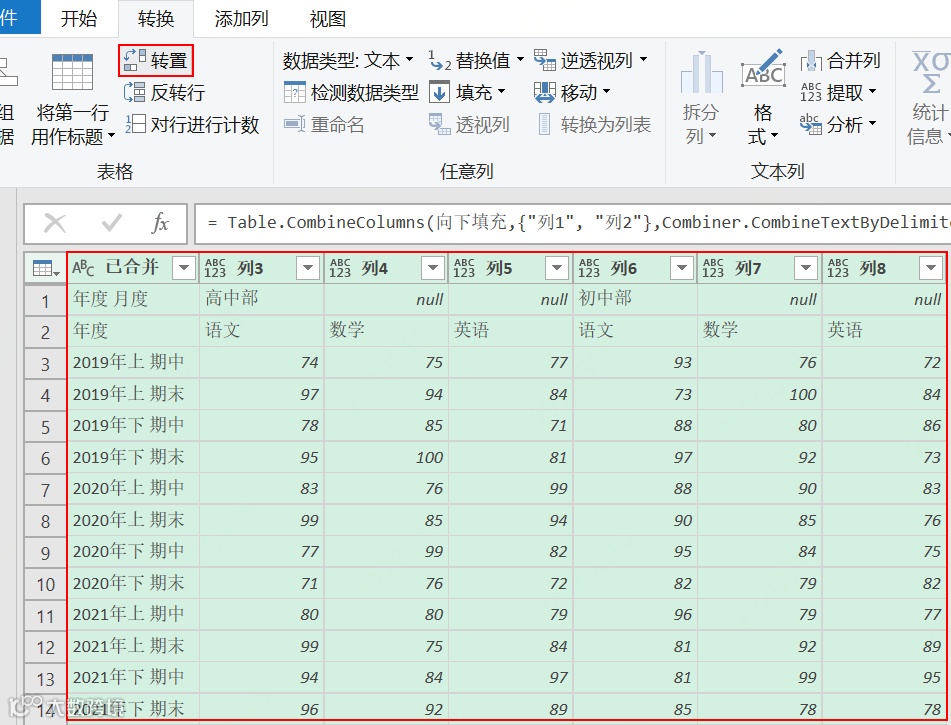951x725 pixels.
Task: Open 列5 column filter dropdown
Action: pyautogui.click(x=557, y=268)
